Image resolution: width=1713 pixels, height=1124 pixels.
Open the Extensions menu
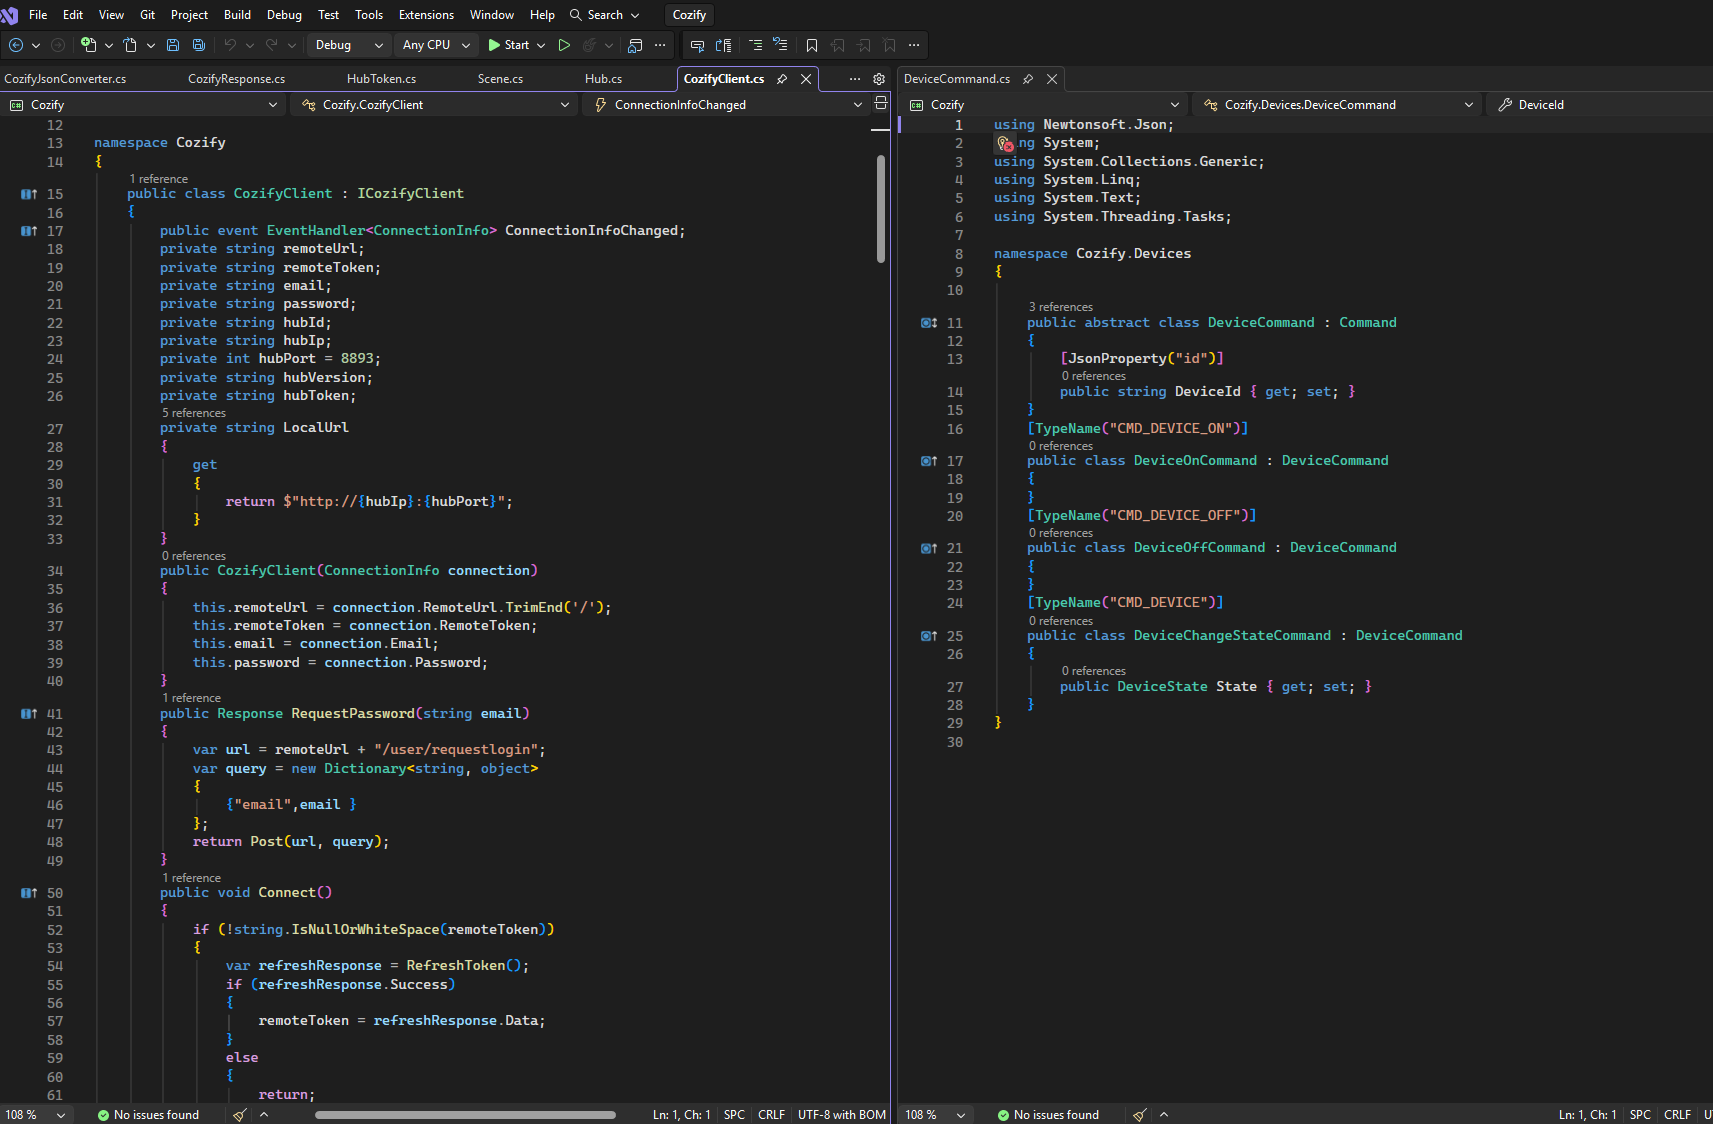[x=426, y=15]
